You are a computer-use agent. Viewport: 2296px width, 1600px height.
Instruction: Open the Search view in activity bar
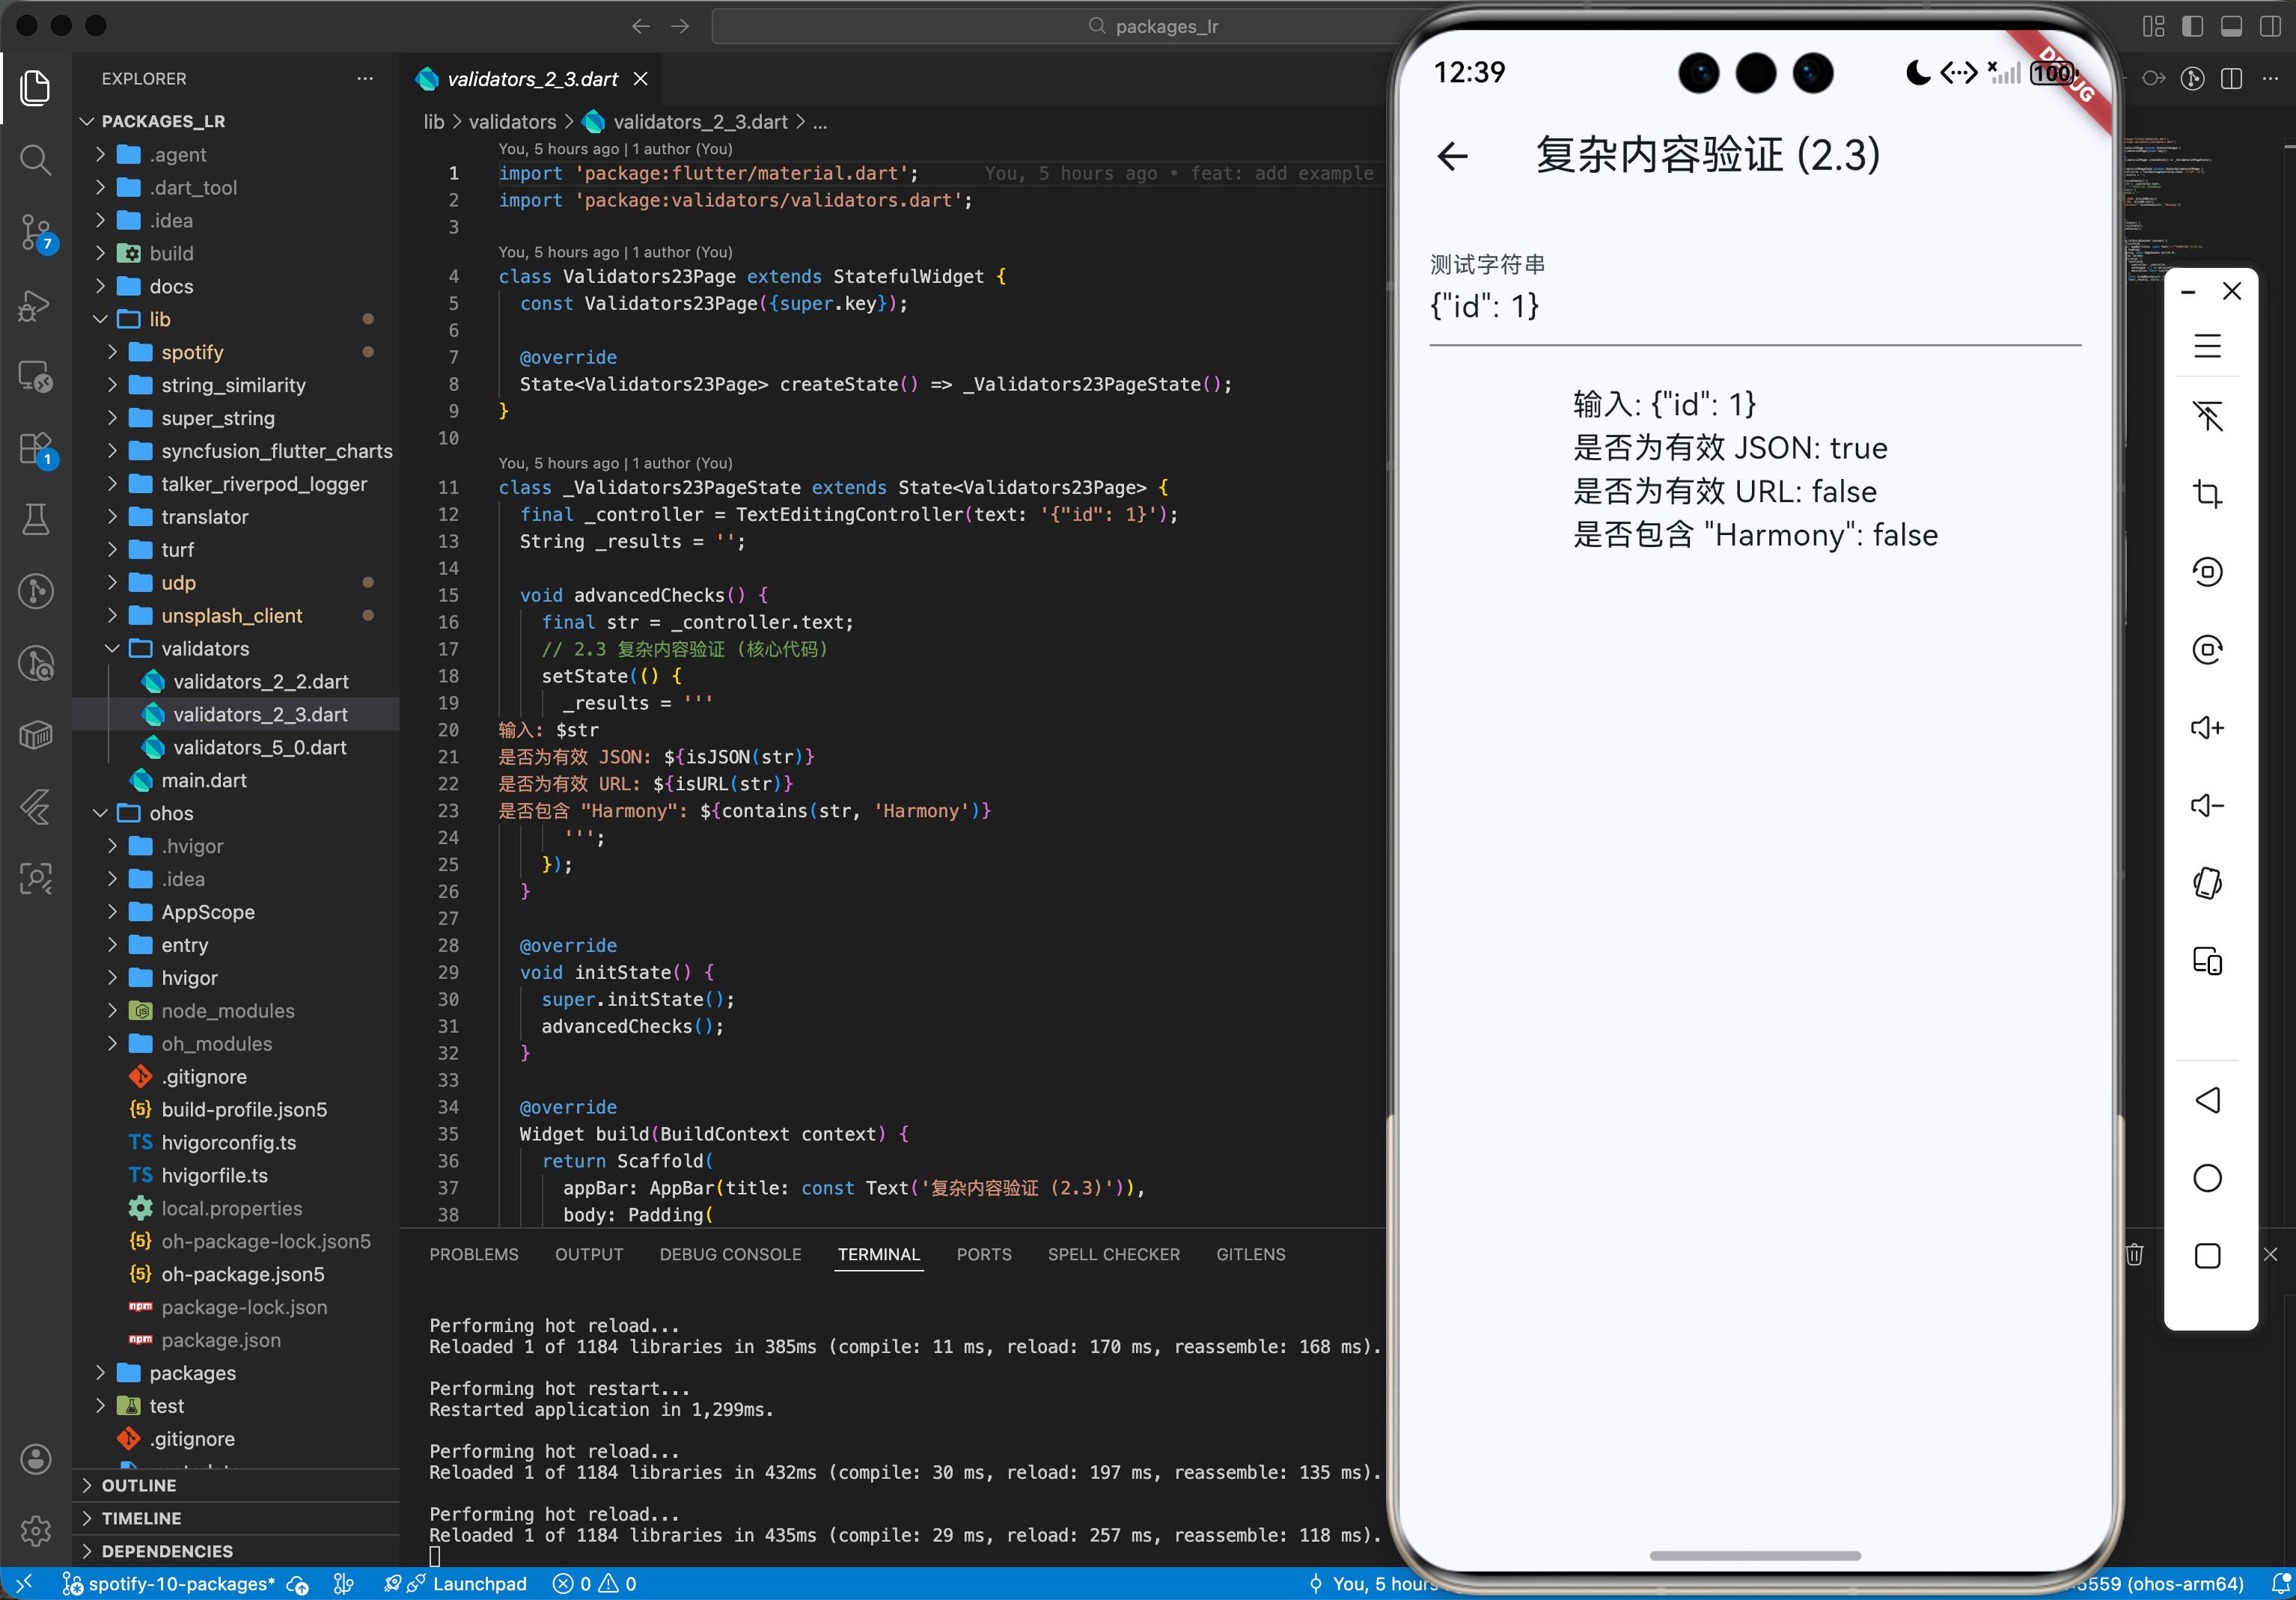click(36, 160)
